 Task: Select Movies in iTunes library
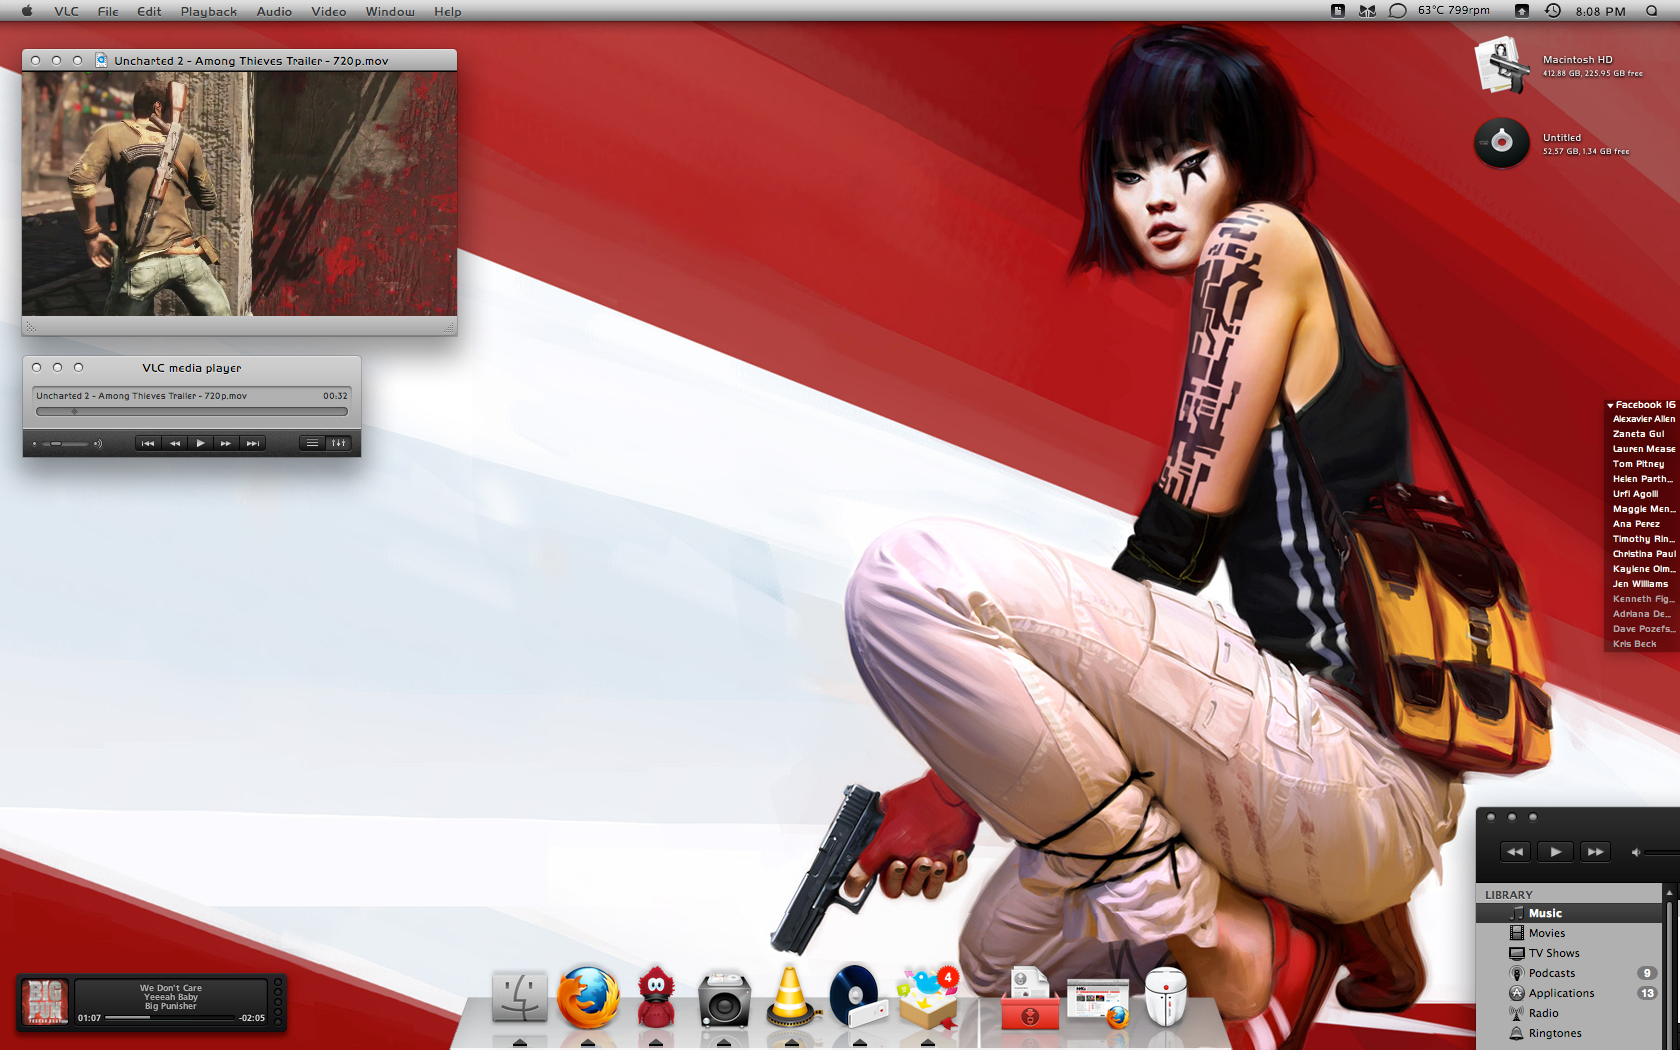click(1570, 933)
